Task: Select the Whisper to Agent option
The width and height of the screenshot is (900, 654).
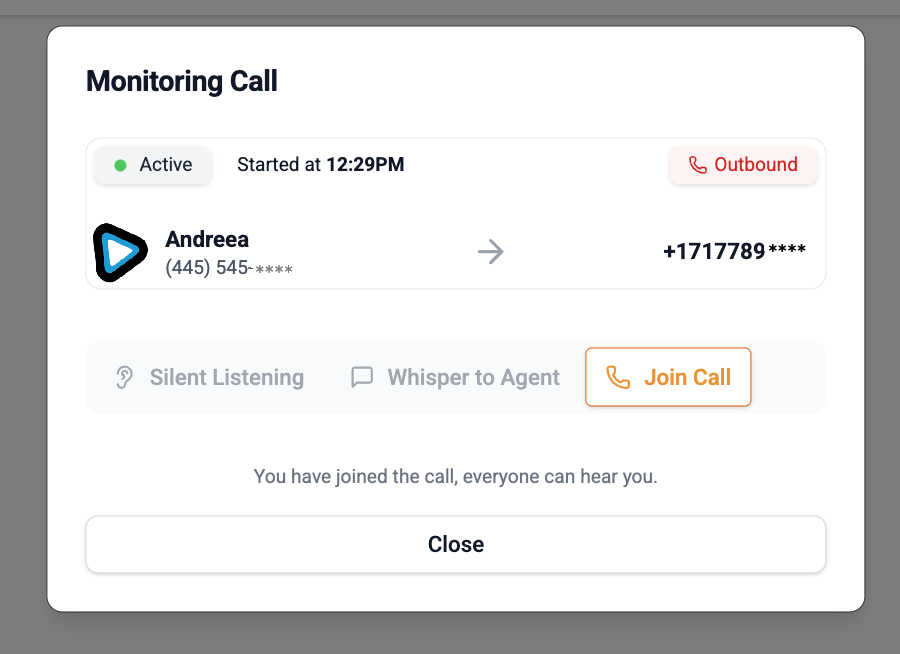Action: (x=455, y=377)
